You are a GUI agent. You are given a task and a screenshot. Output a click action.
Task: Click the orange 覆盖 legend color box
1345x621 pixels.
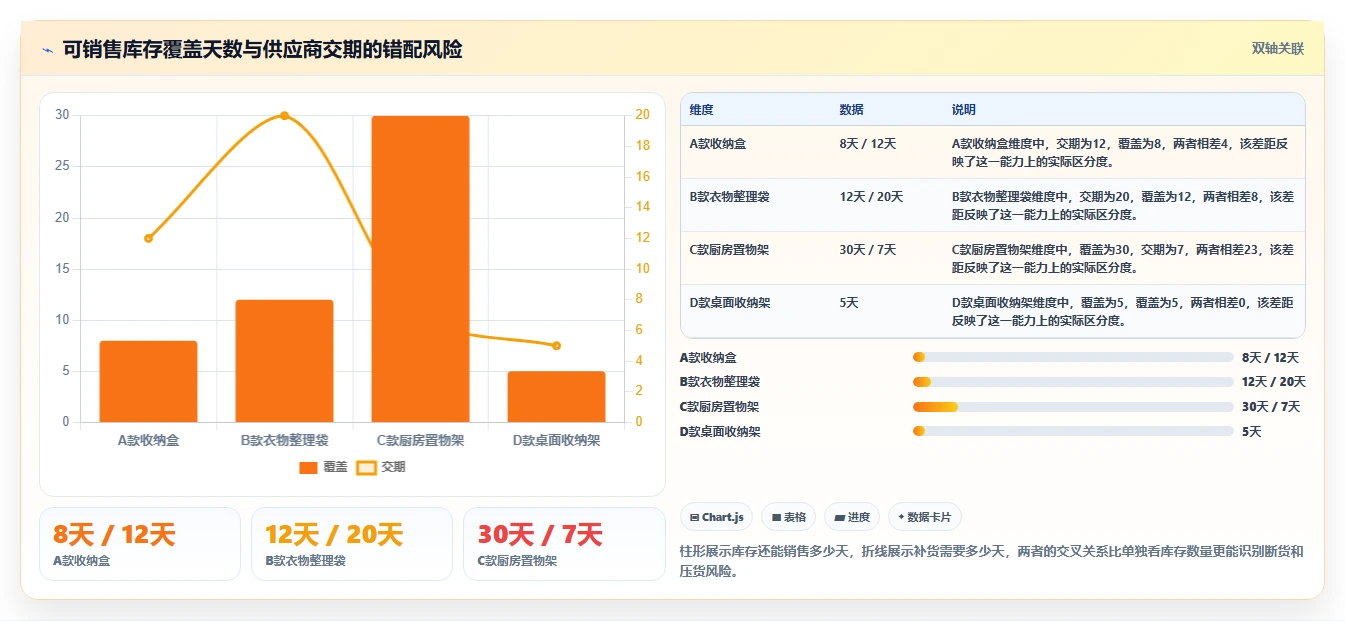[x=308, y=467]
